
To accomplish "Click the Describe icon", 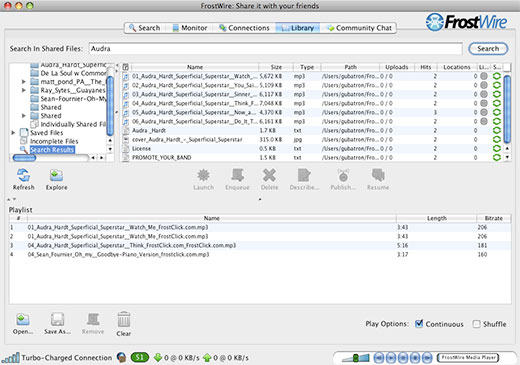I will [x=304, y=175].
